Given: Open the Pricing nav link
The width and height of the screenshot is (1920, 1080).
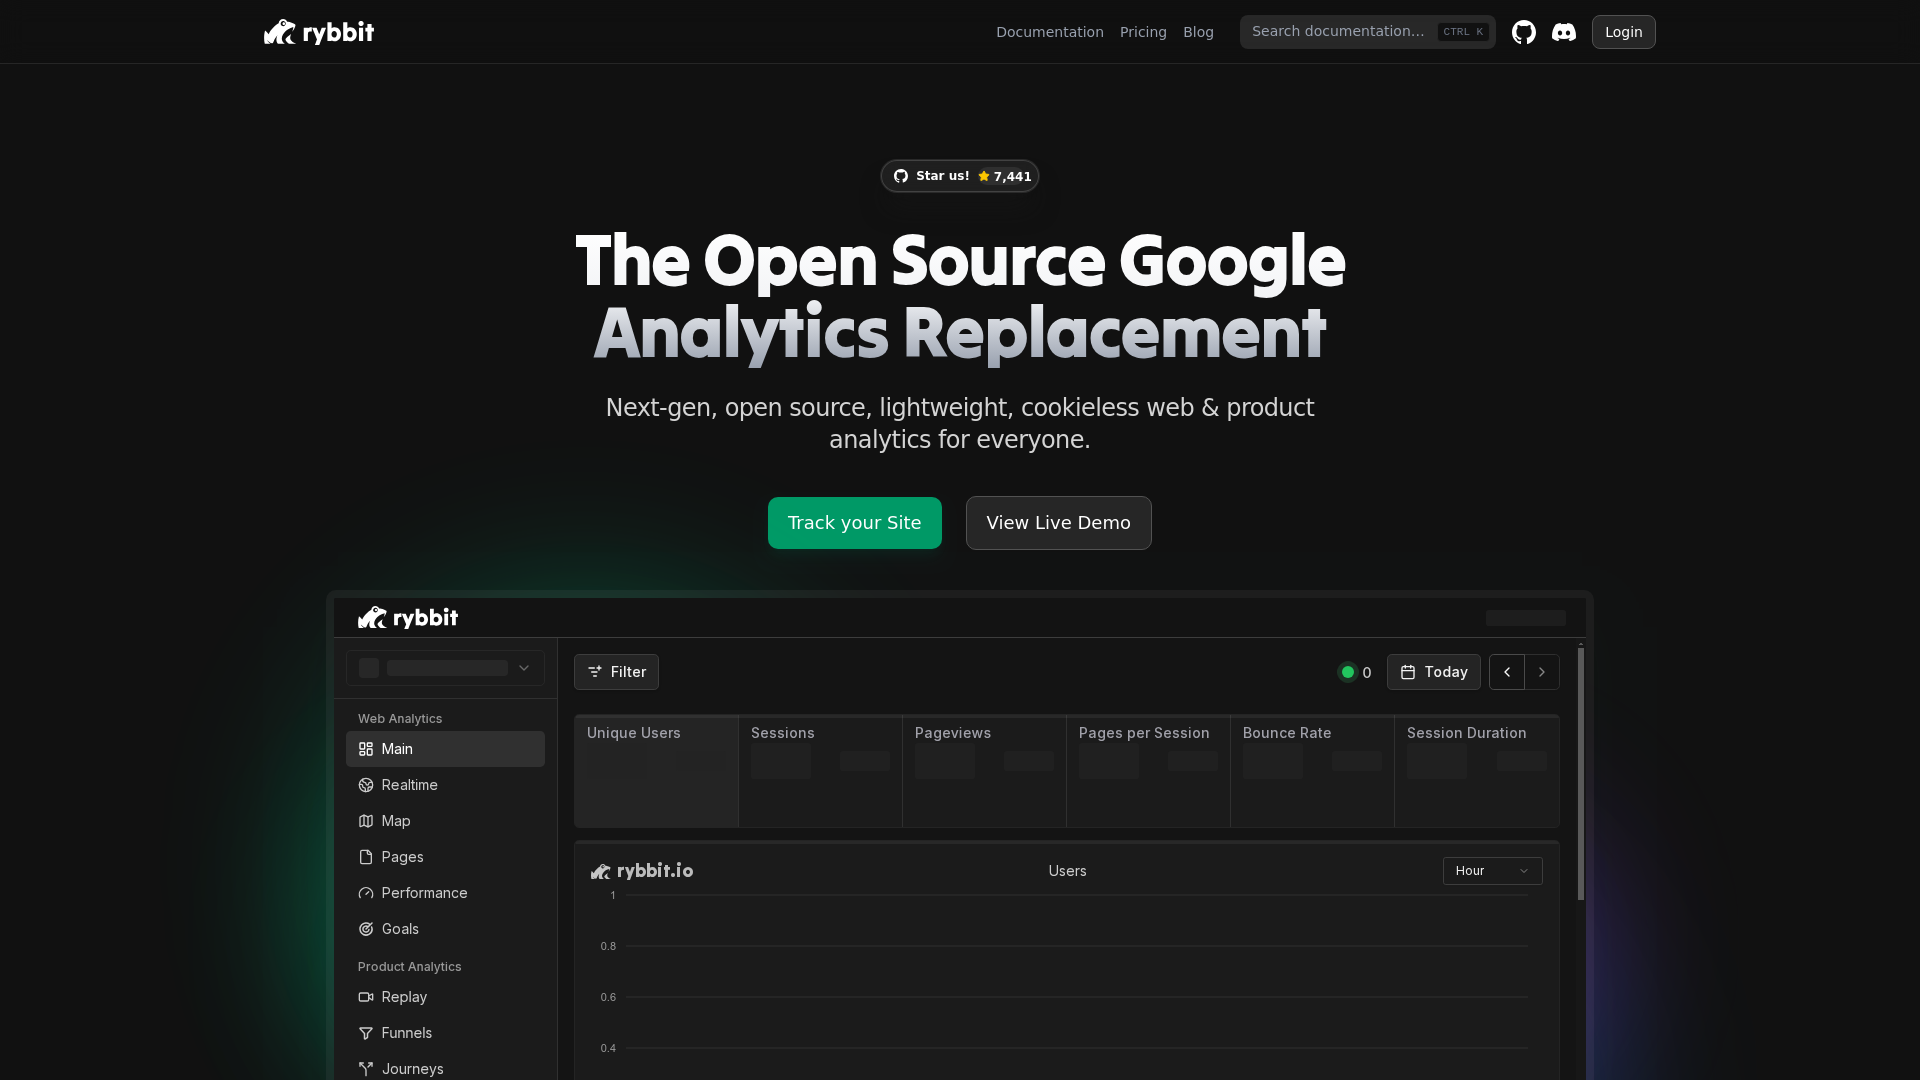Looking at the screenshot, I should [1143, 32].
